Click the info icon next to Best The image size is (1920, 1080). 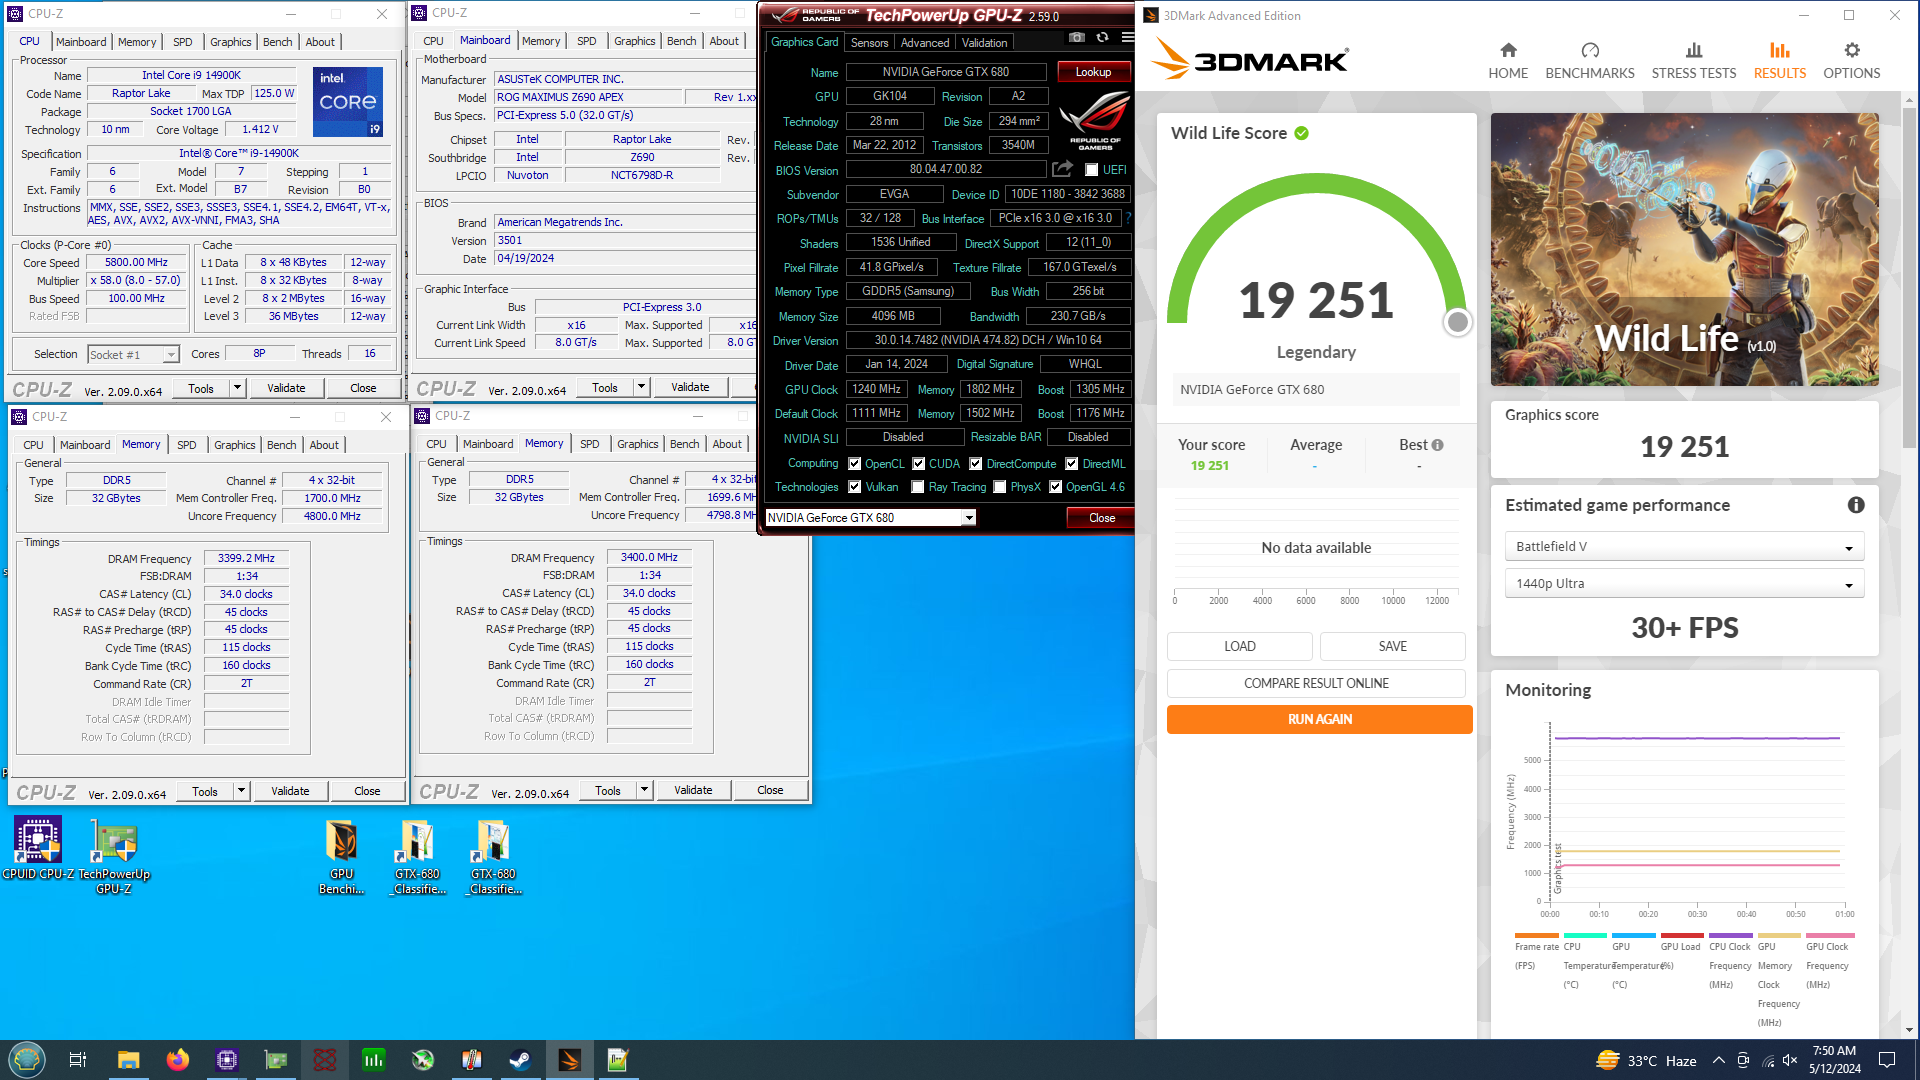[x=1437, y=445]
